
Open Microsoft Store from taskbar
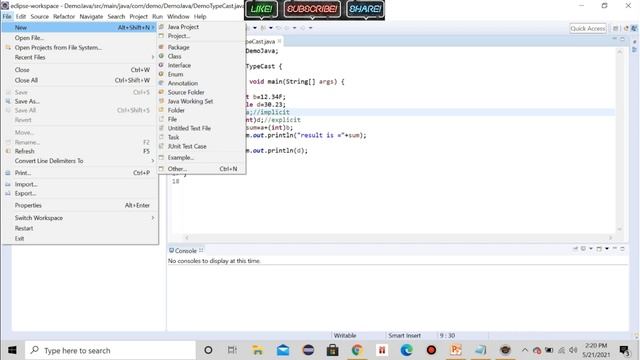[x=333, y=350]
